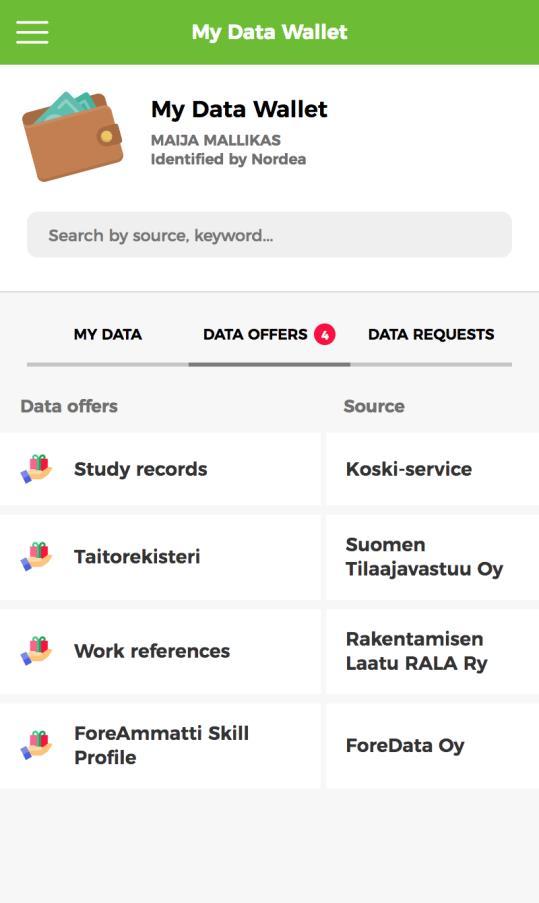Switch to the MY DATA tab
The height and width of the screenshot is (903, 539).
[108, 335]
